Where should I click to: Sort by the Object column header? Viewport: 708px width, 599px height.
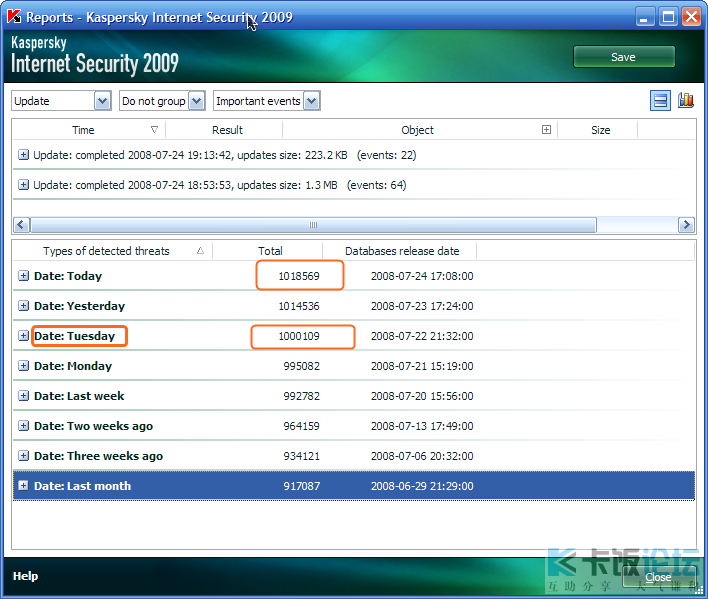tap(417, 130)
